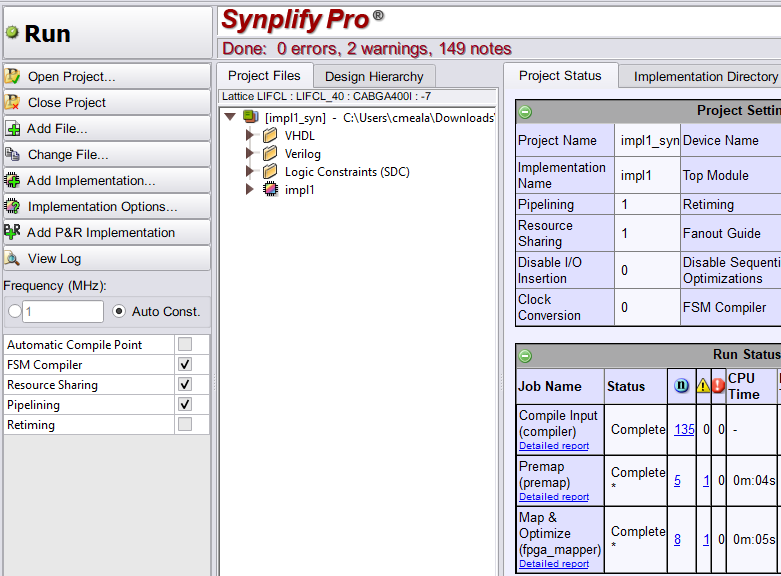
Task: Click the View Log magnifier icon
Action: point(12,259)
